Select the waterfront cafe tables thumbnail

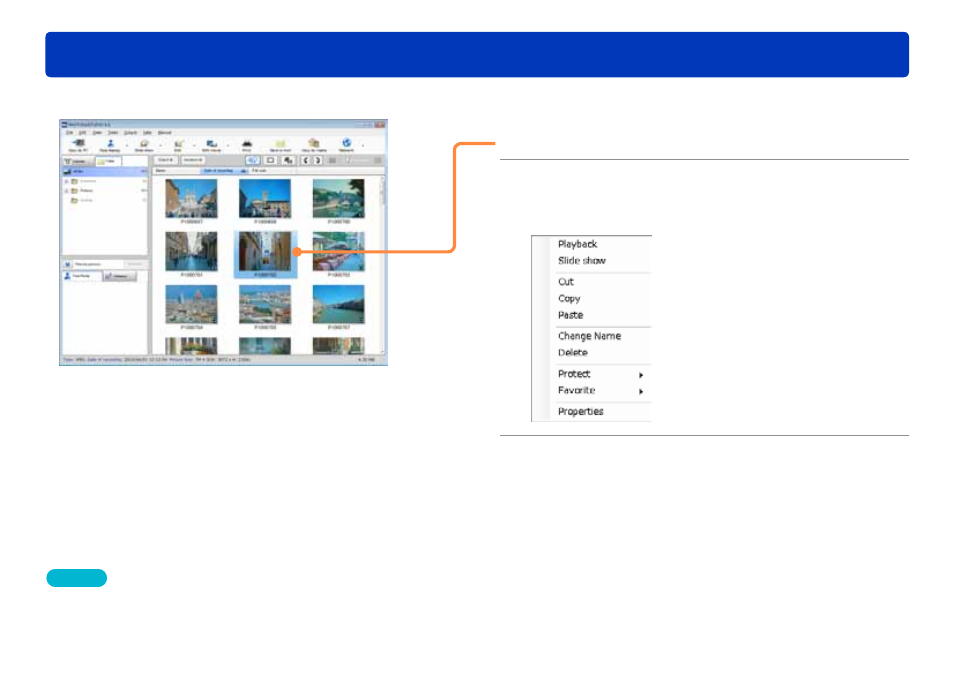[338, 251]
